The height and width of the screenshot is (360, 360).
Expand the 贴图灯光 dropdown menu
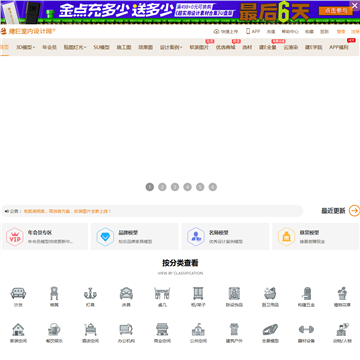tap(75, 47)
